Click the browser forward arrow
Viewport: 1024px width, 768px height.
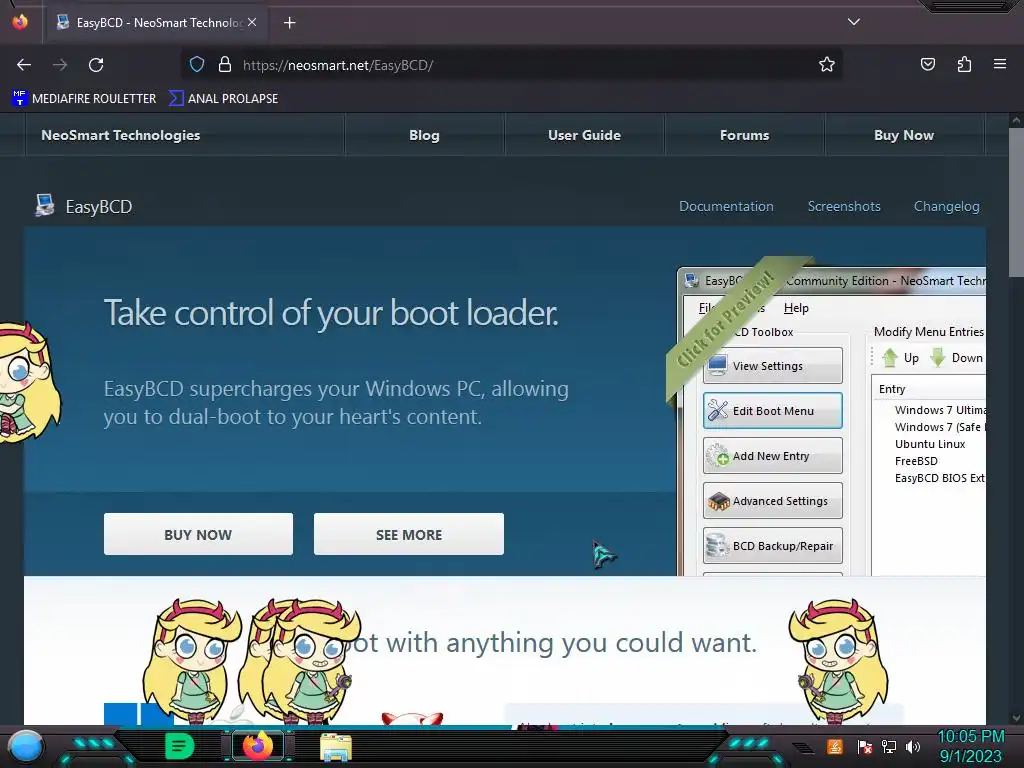pyautogui.click(x=60, y=65)
